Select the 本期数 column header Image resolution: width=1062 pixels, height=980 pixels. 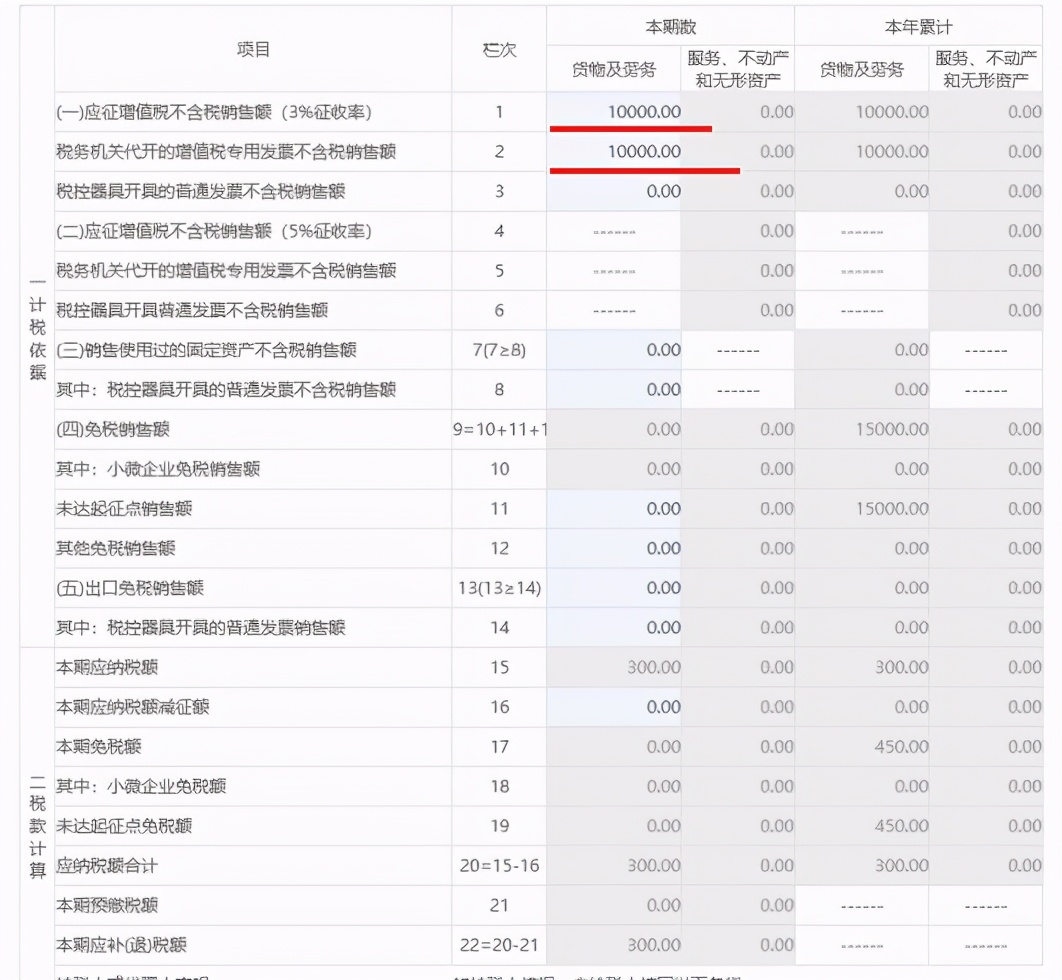click(668, 23)
